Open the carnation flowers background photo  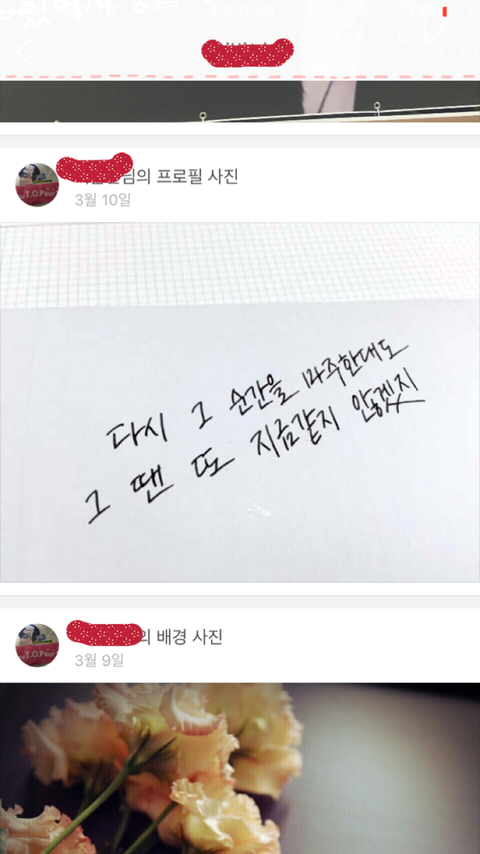pyautogui.click(x=240, y=768)
